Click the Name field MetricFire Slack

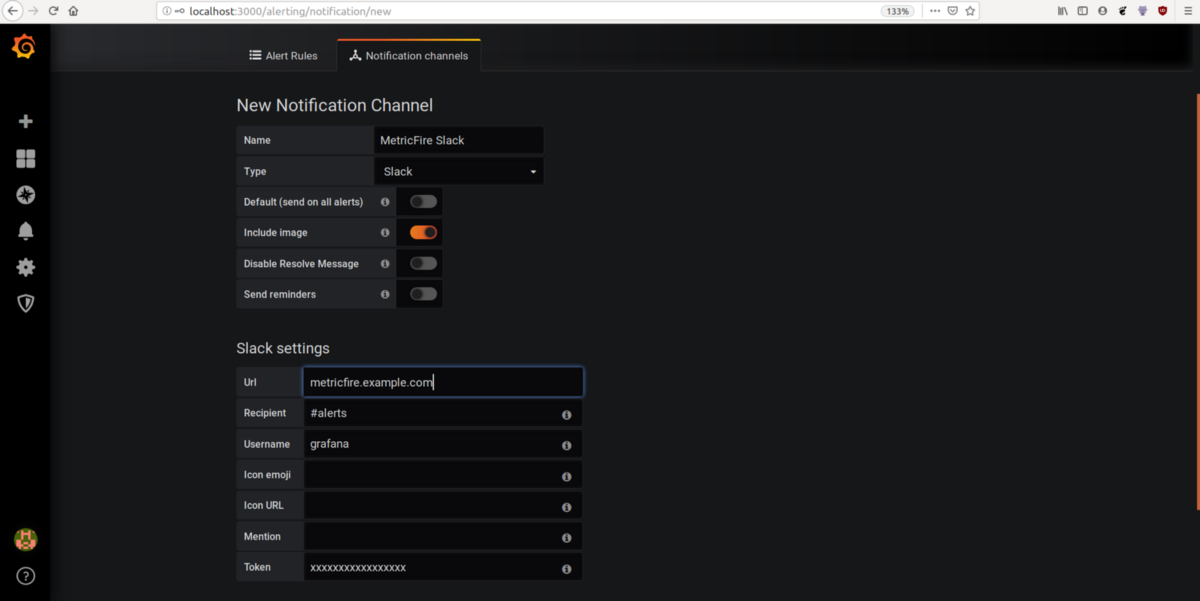click(x=459, y=140)
